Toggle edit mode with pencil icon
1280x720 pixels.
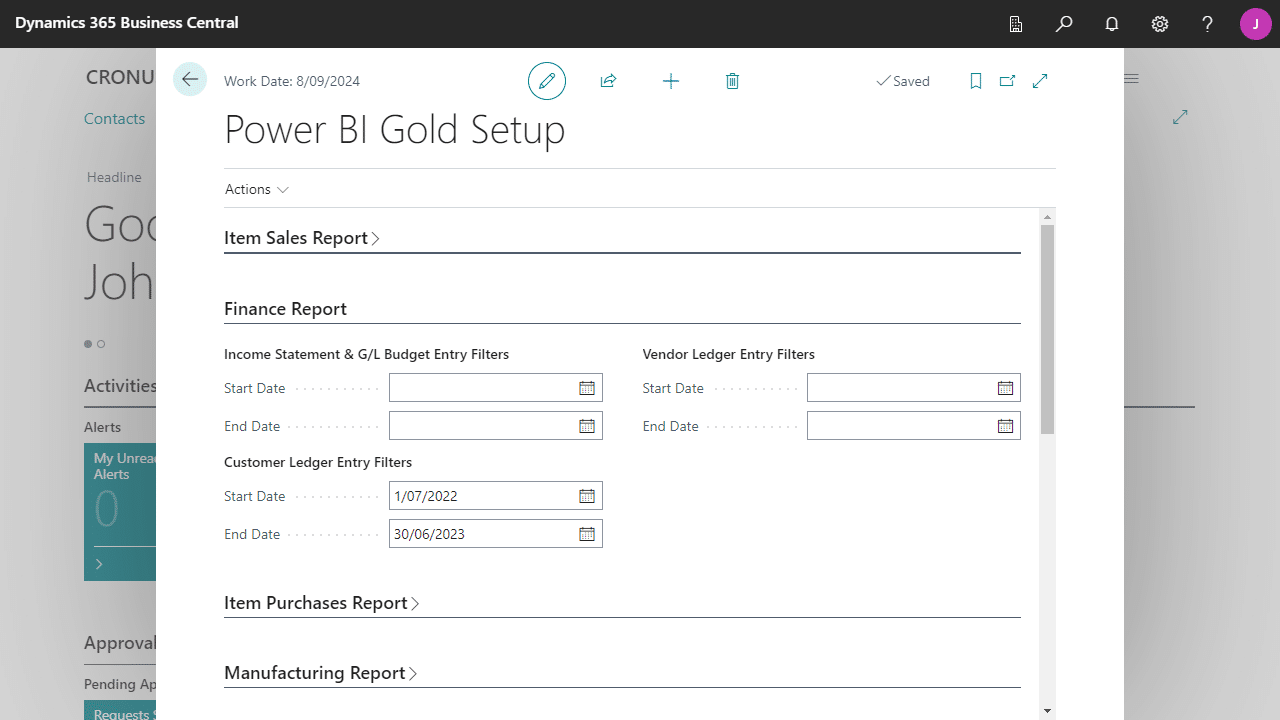click(x=547, y=81)
